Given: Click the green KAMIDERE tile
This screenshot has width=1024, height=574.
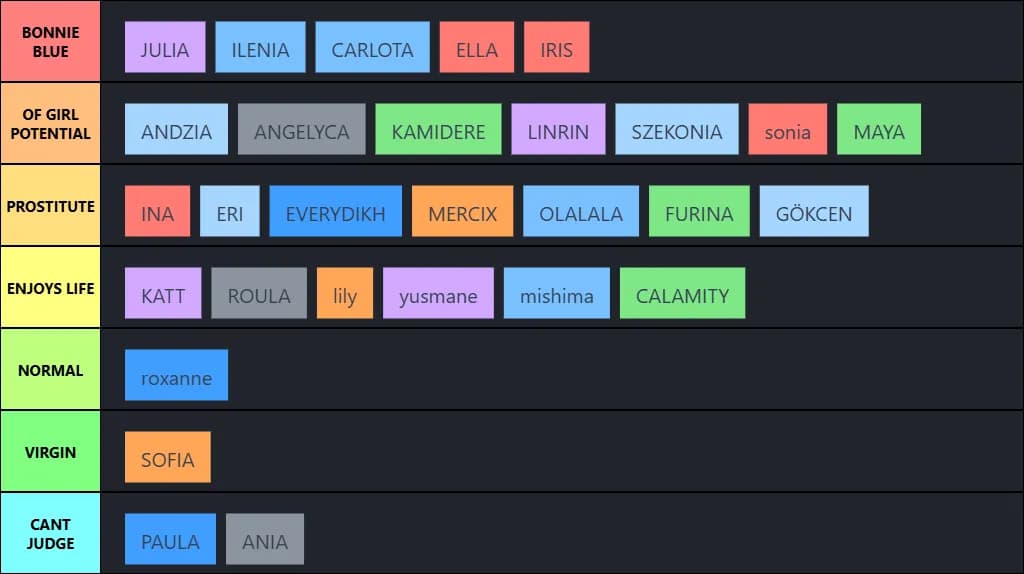Looking at the screenshot, I should tap(438, 129).
